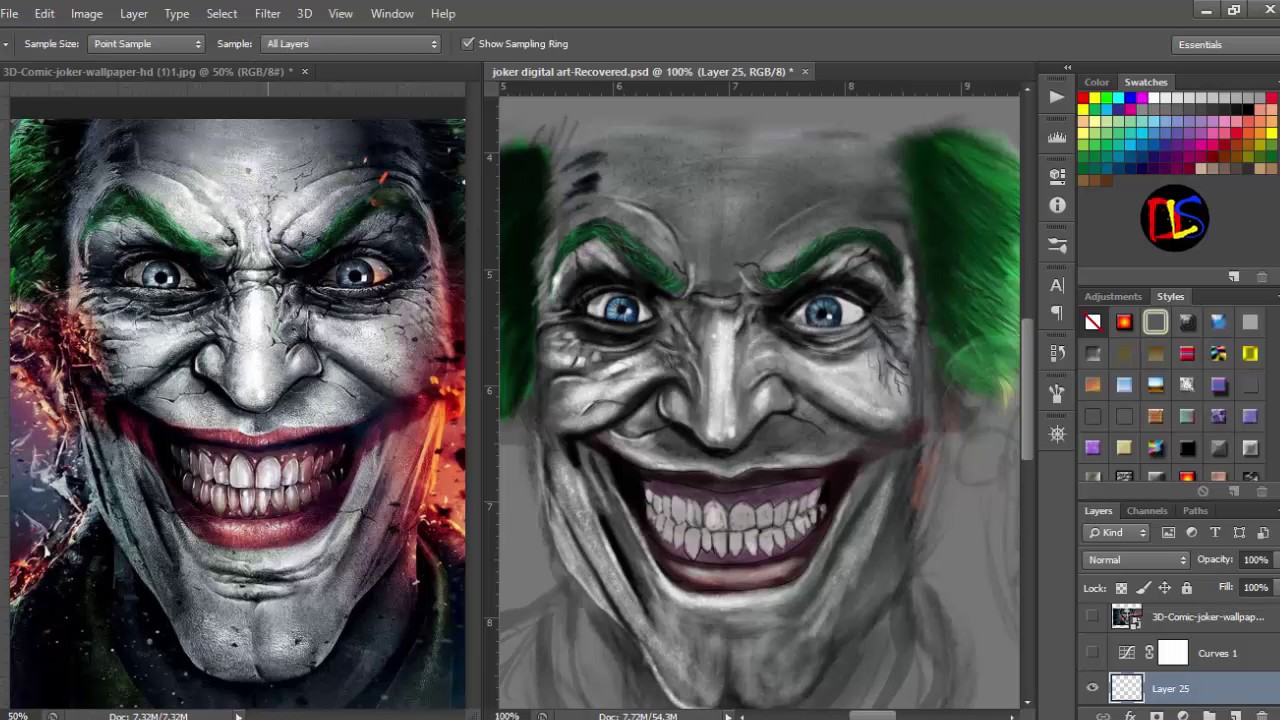
Task: Open the View menu
Action: pyautogui.click(x=341, y=14)
